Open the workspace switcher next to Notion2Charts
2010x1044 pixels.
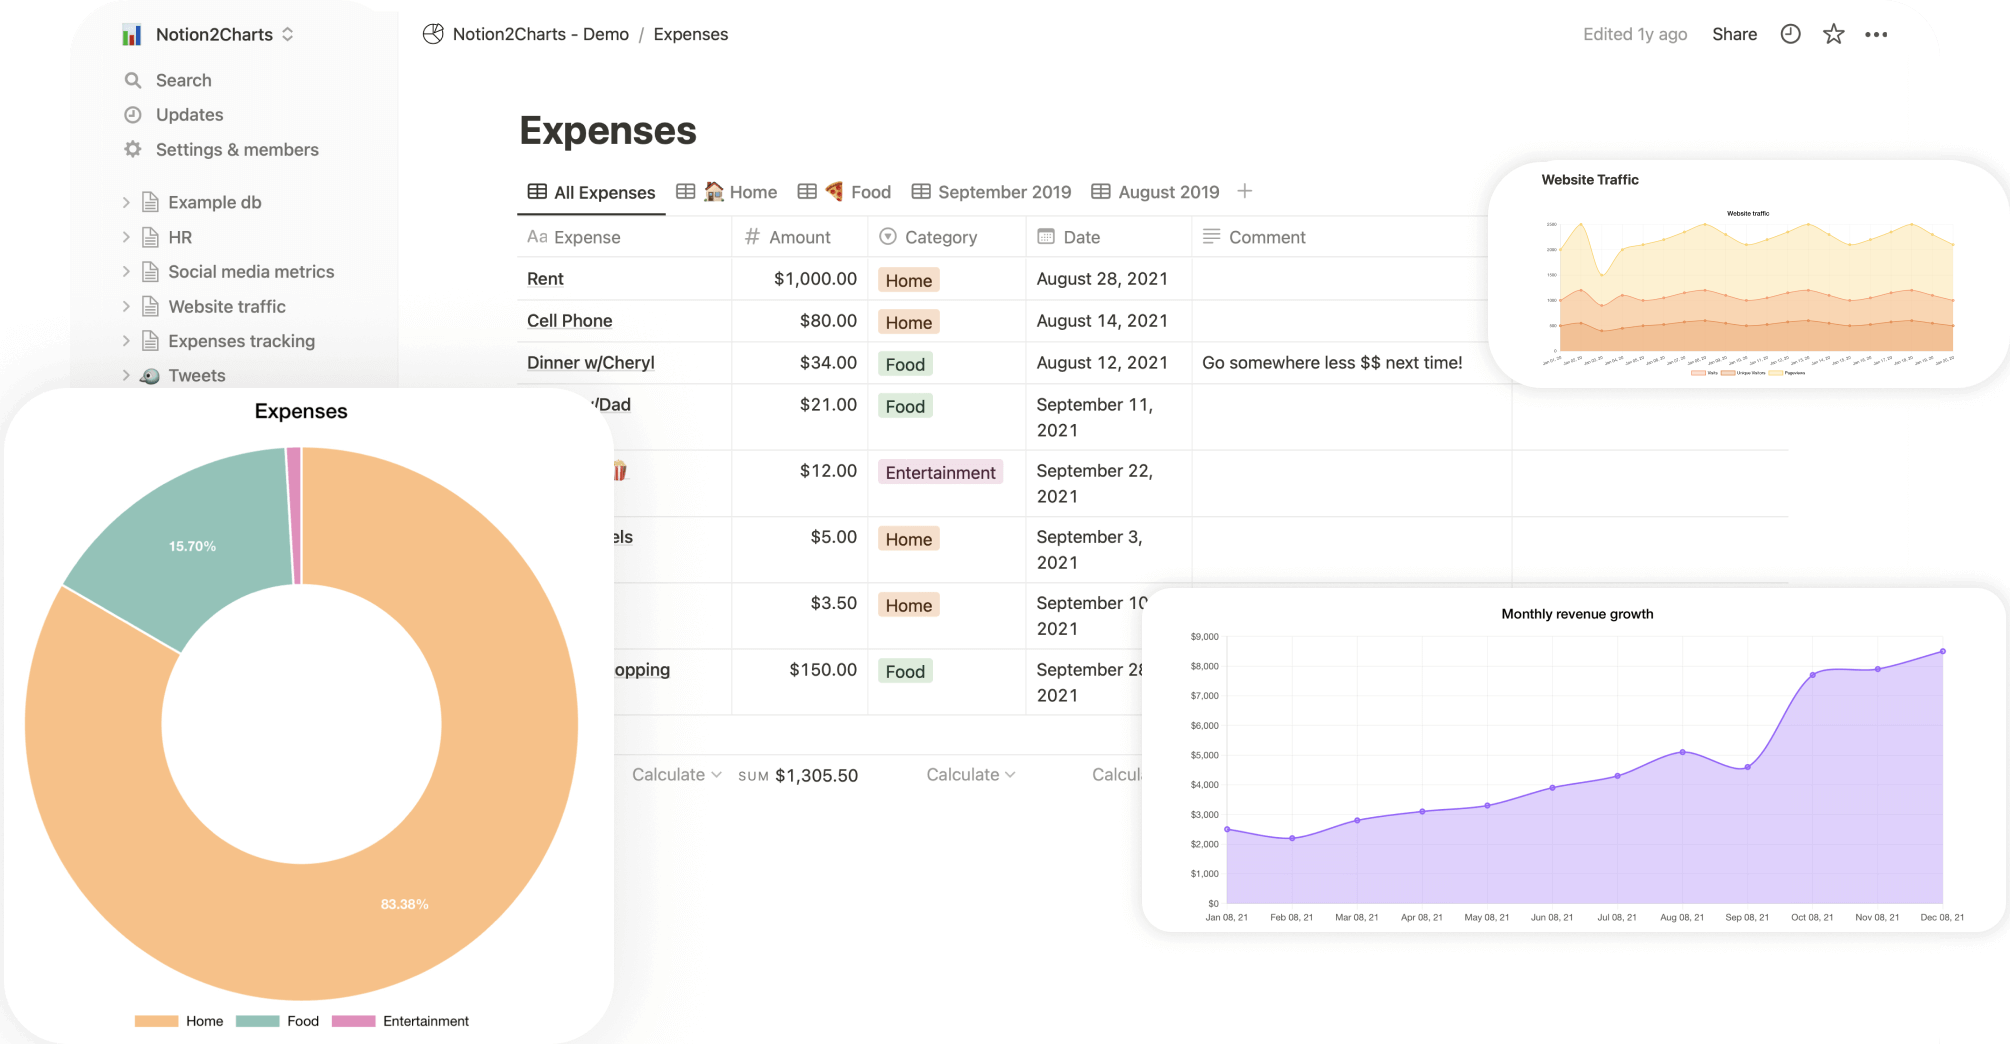tap(287, 33)
